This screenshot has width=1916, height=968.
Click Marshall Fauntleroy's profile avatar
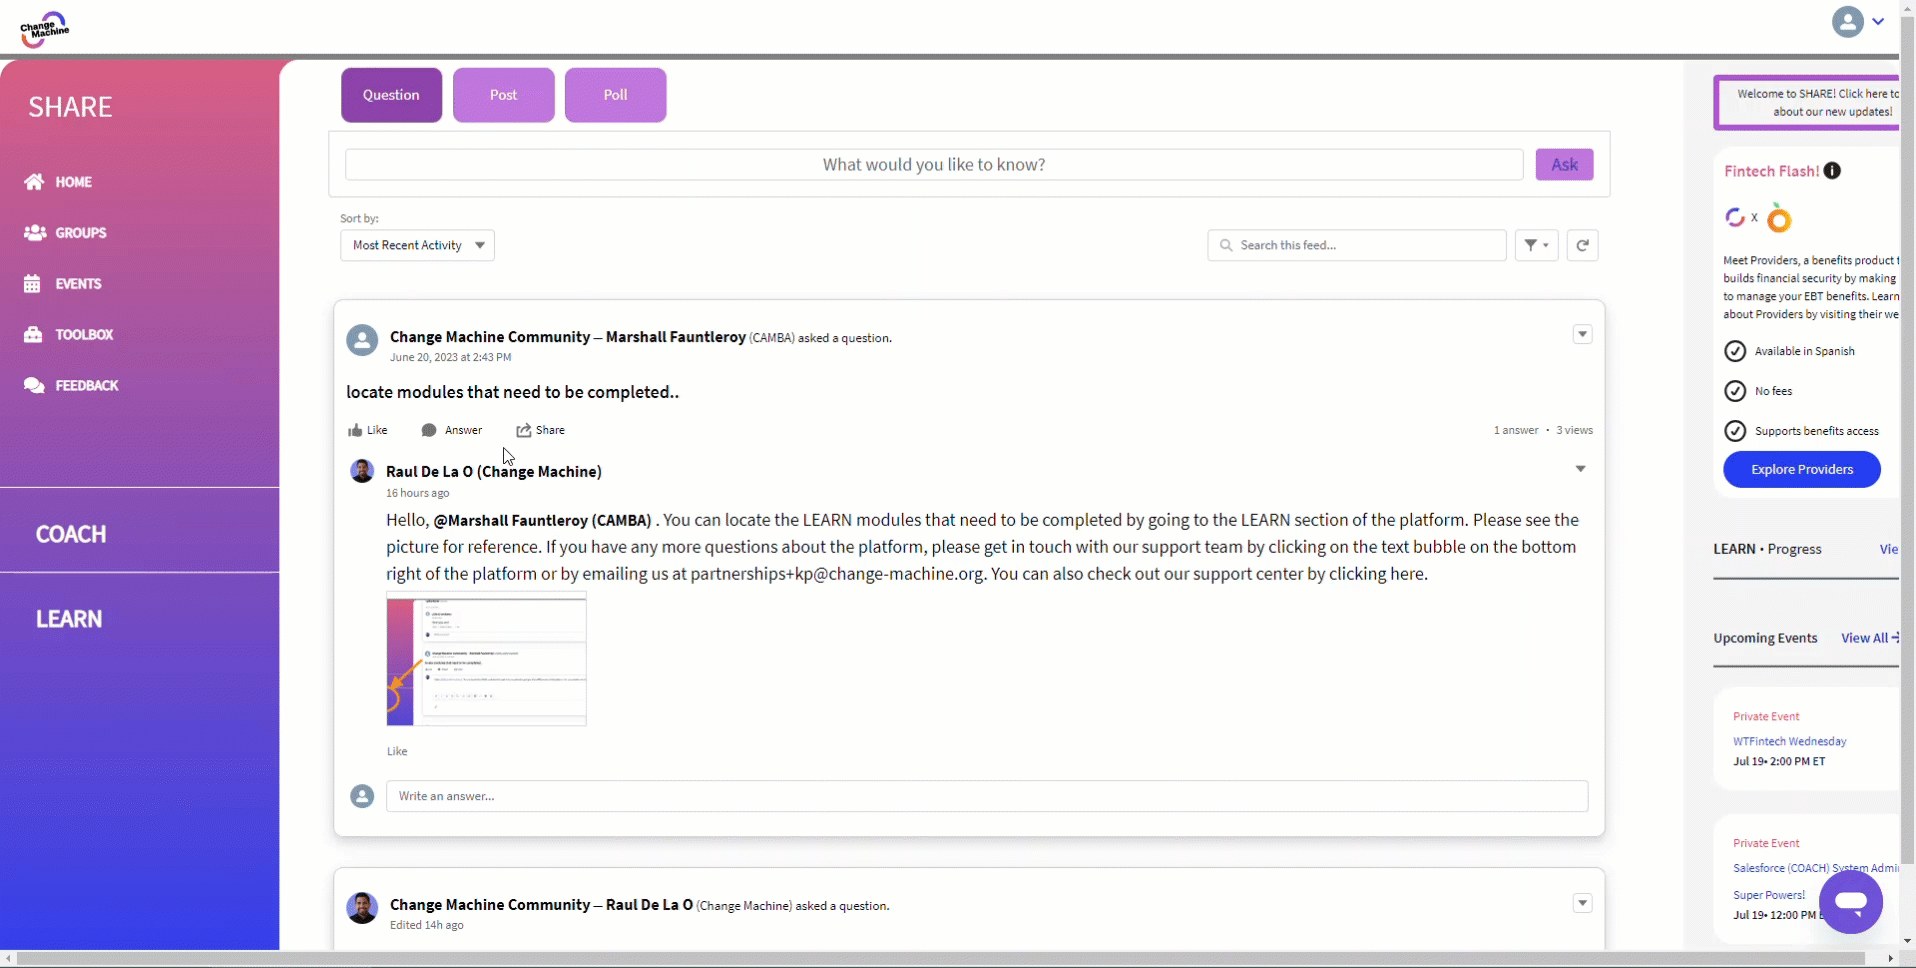click(x=362, y=340)
